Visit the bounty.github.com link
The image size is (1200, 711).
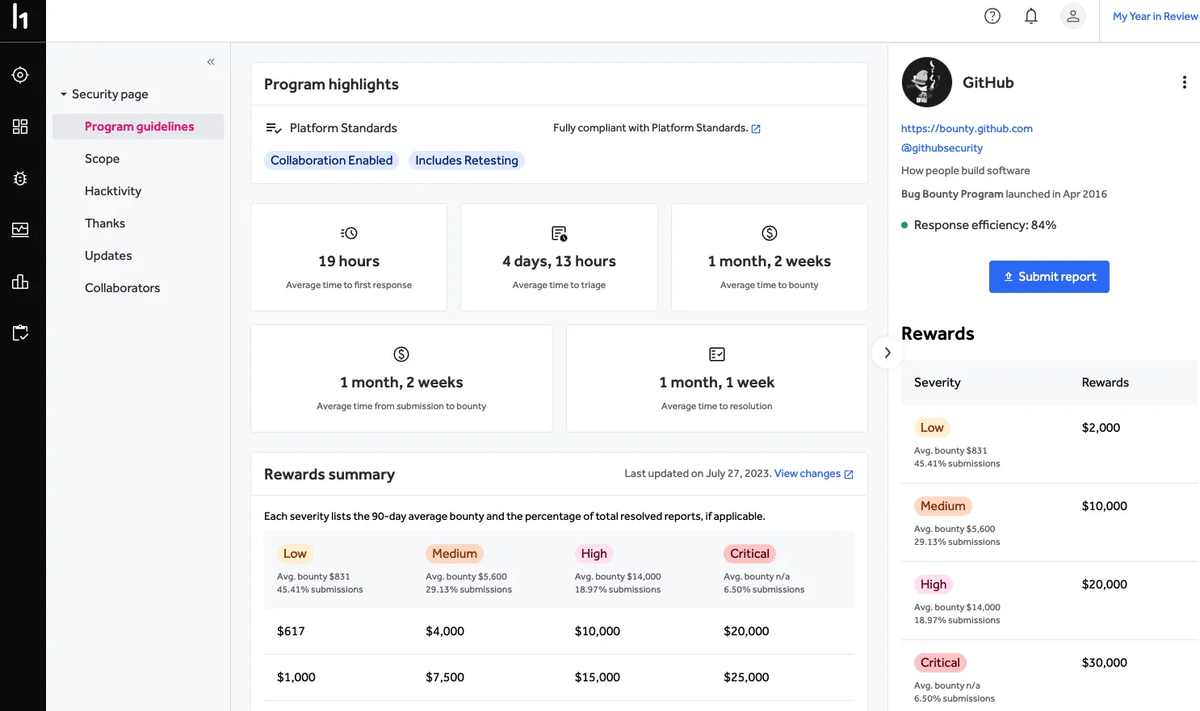[966, 128]
